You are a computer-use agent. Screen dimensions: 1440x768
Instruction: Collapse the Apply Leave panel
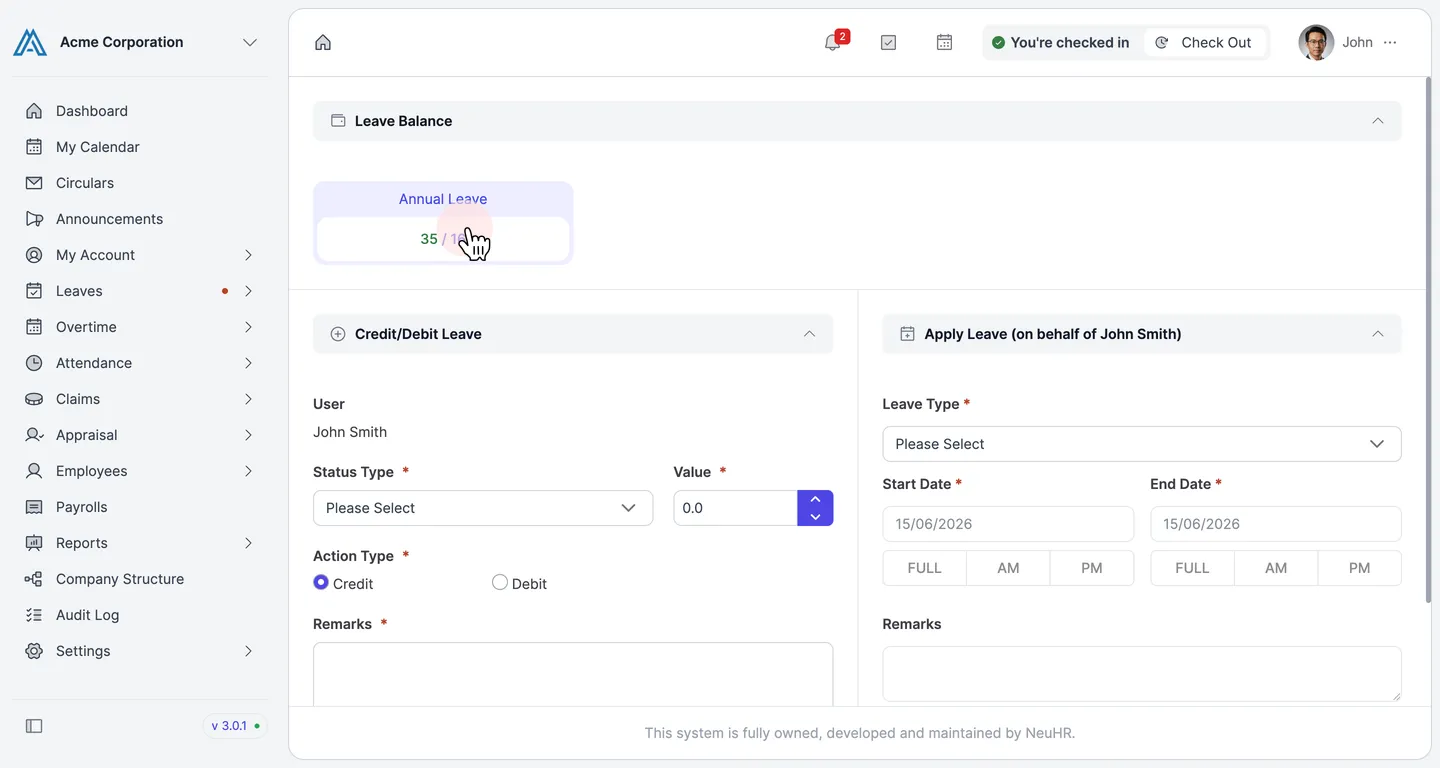coord(1378,334)
